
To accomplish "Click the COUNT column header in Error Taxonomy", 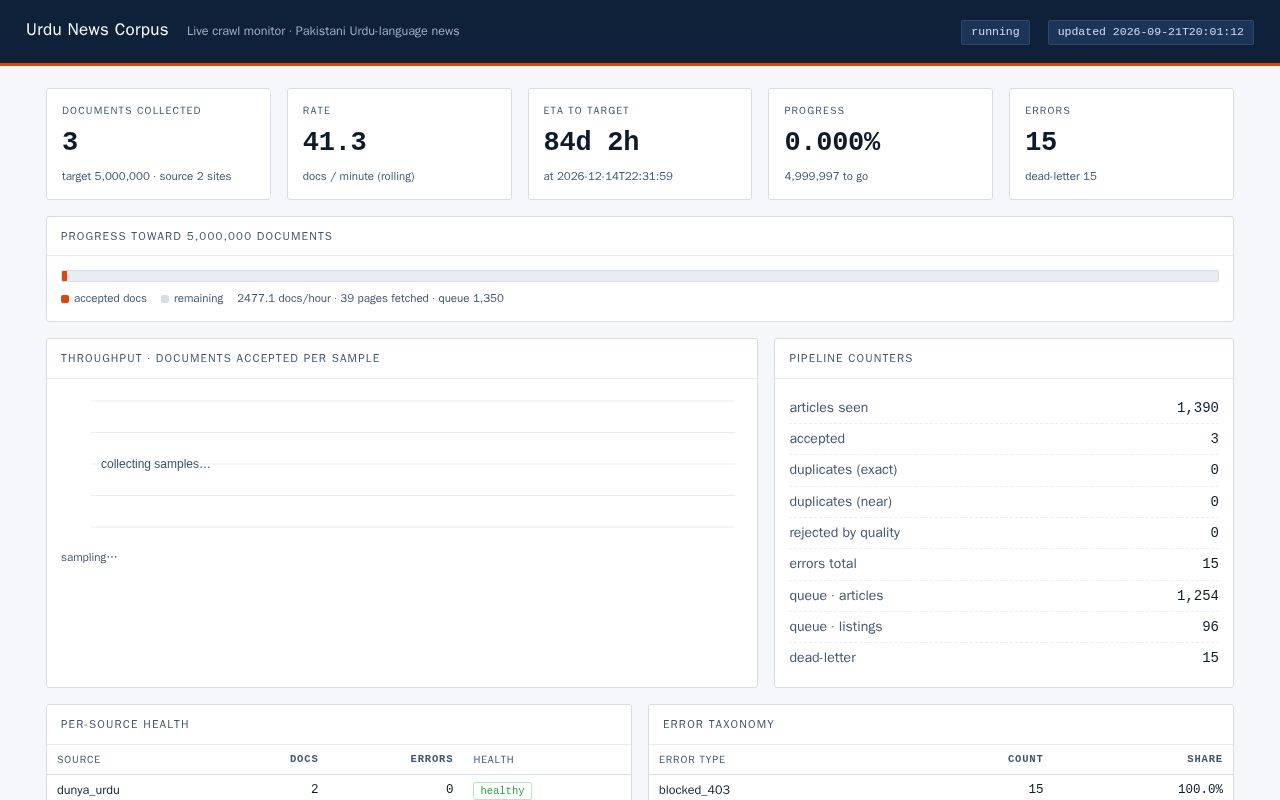I will (1025, 759).
